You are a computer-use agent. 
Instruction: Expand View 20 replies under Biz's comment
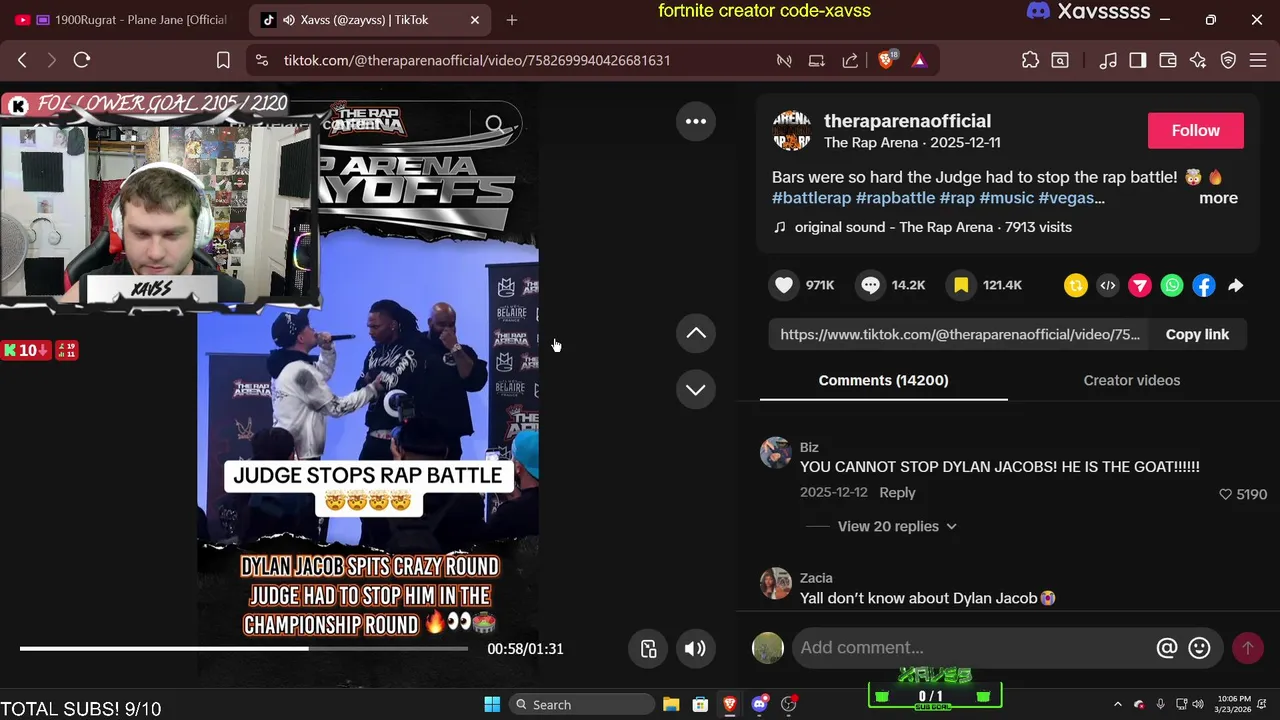tap(896, 526)
